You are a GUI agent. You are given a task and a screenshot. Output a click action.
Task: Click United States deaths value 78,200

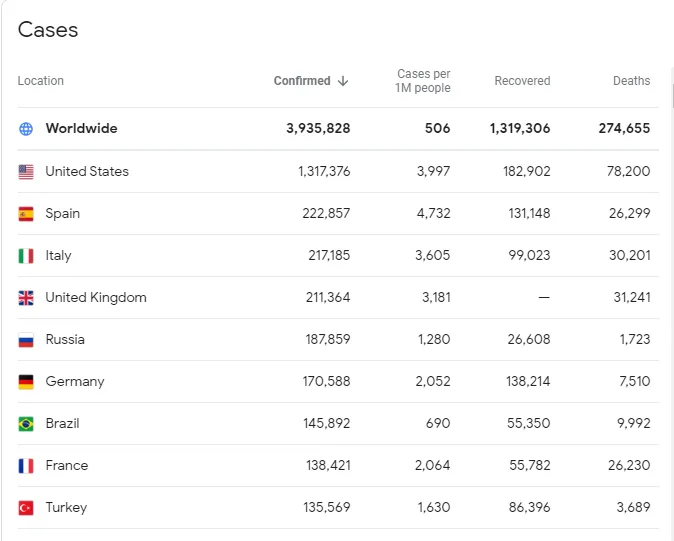(x=628, y=171)
